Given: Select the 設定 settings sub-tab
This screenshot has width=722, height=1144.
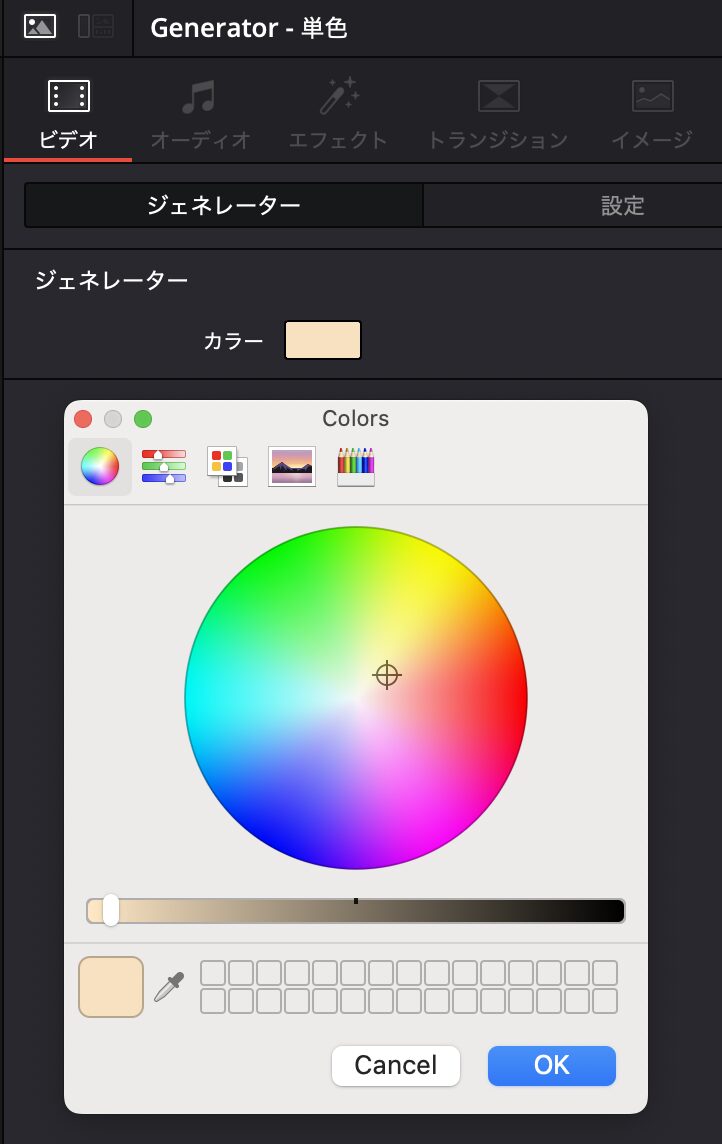Looking at the screenshot, I should (622, 206).
